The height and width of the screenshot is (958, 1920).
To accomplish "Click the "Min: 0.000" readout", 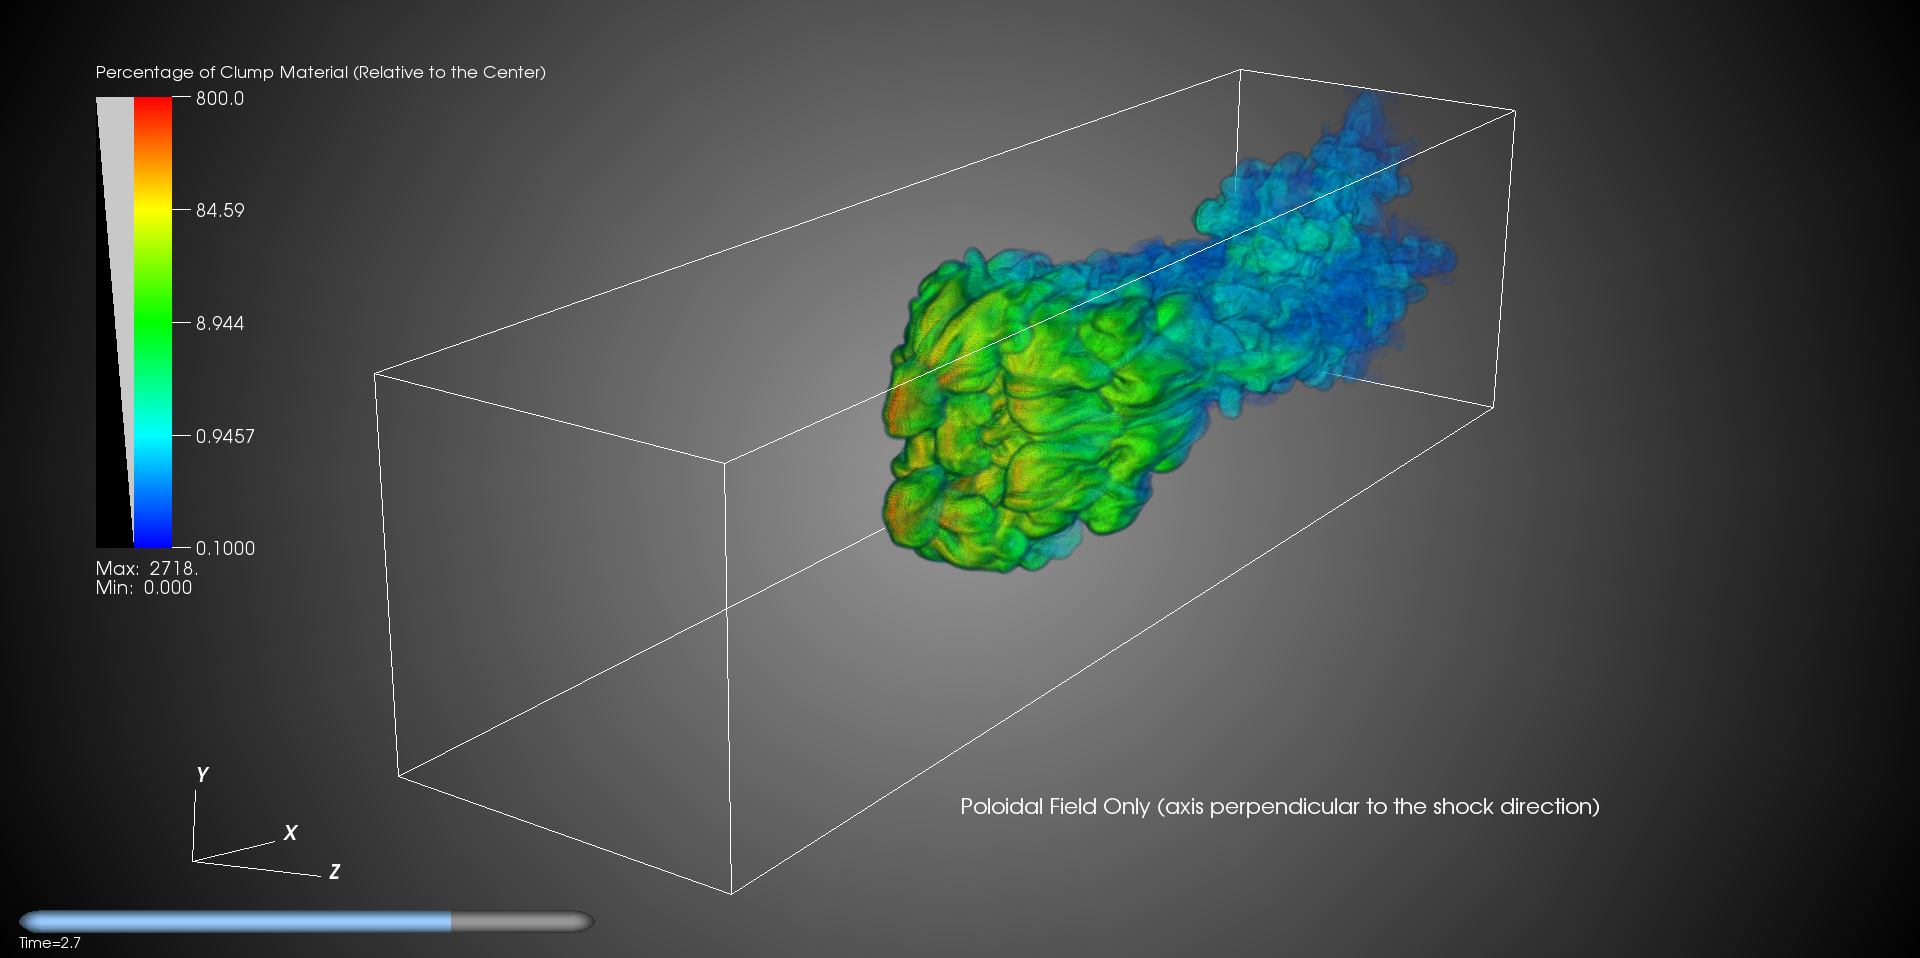I will [x=144, y=588].
